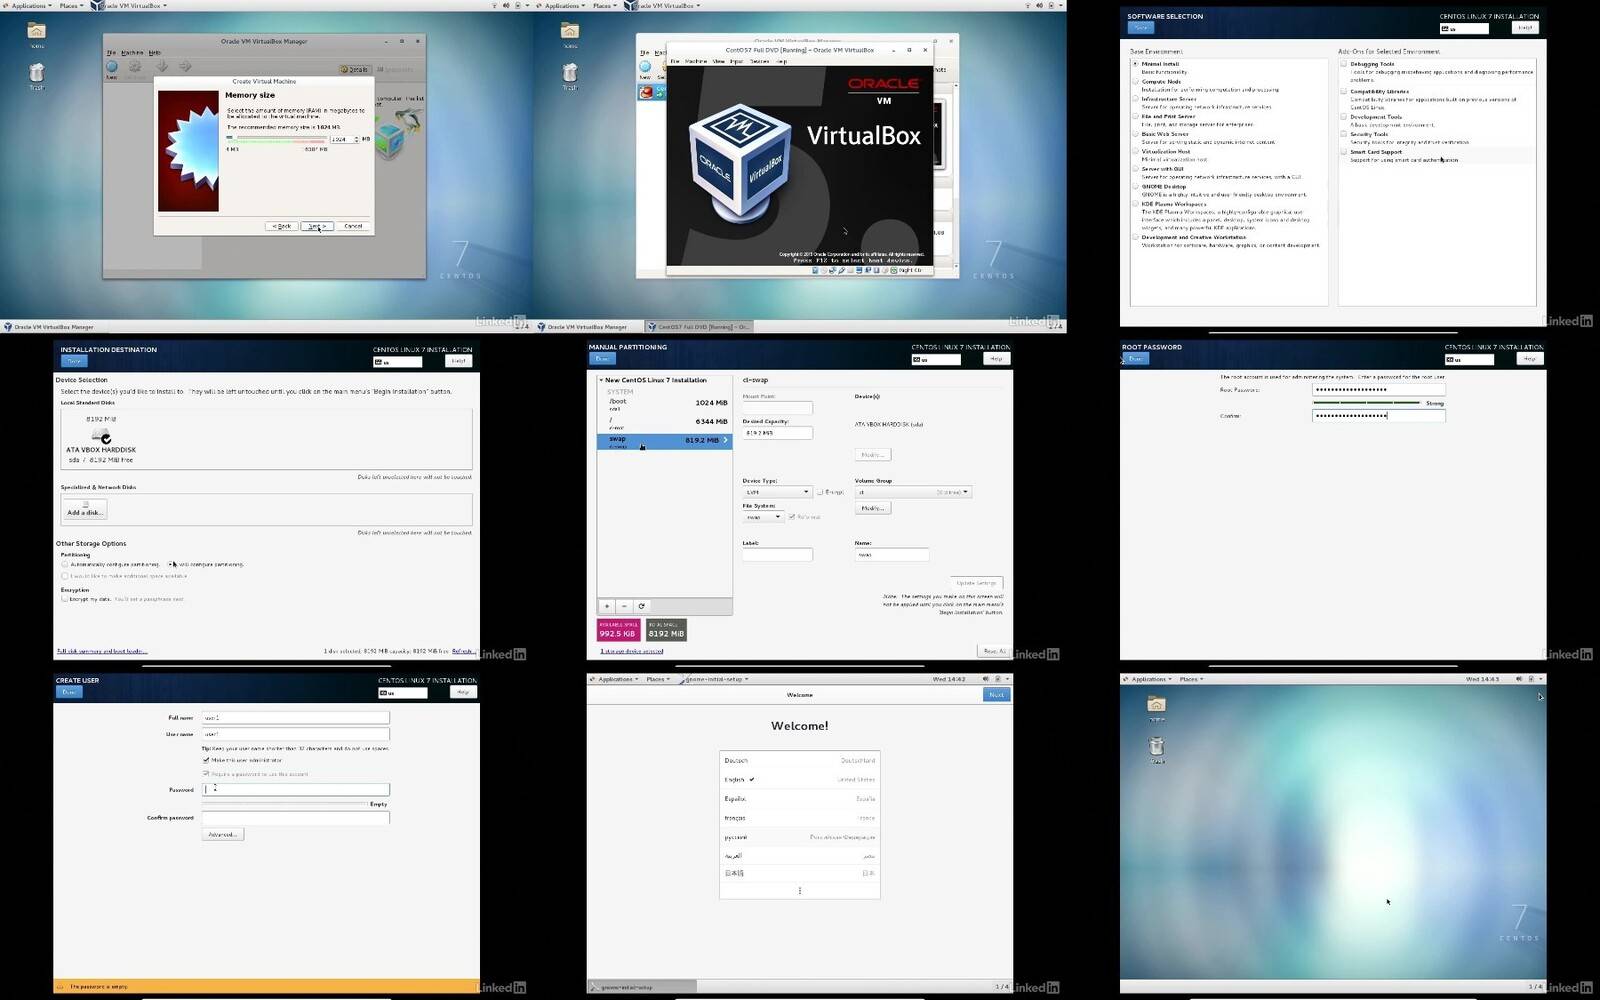Toggle Make this user administrator checkbox
Image resolution: width=1600 pixels, height=1000 pixels.
click(206, 760)
